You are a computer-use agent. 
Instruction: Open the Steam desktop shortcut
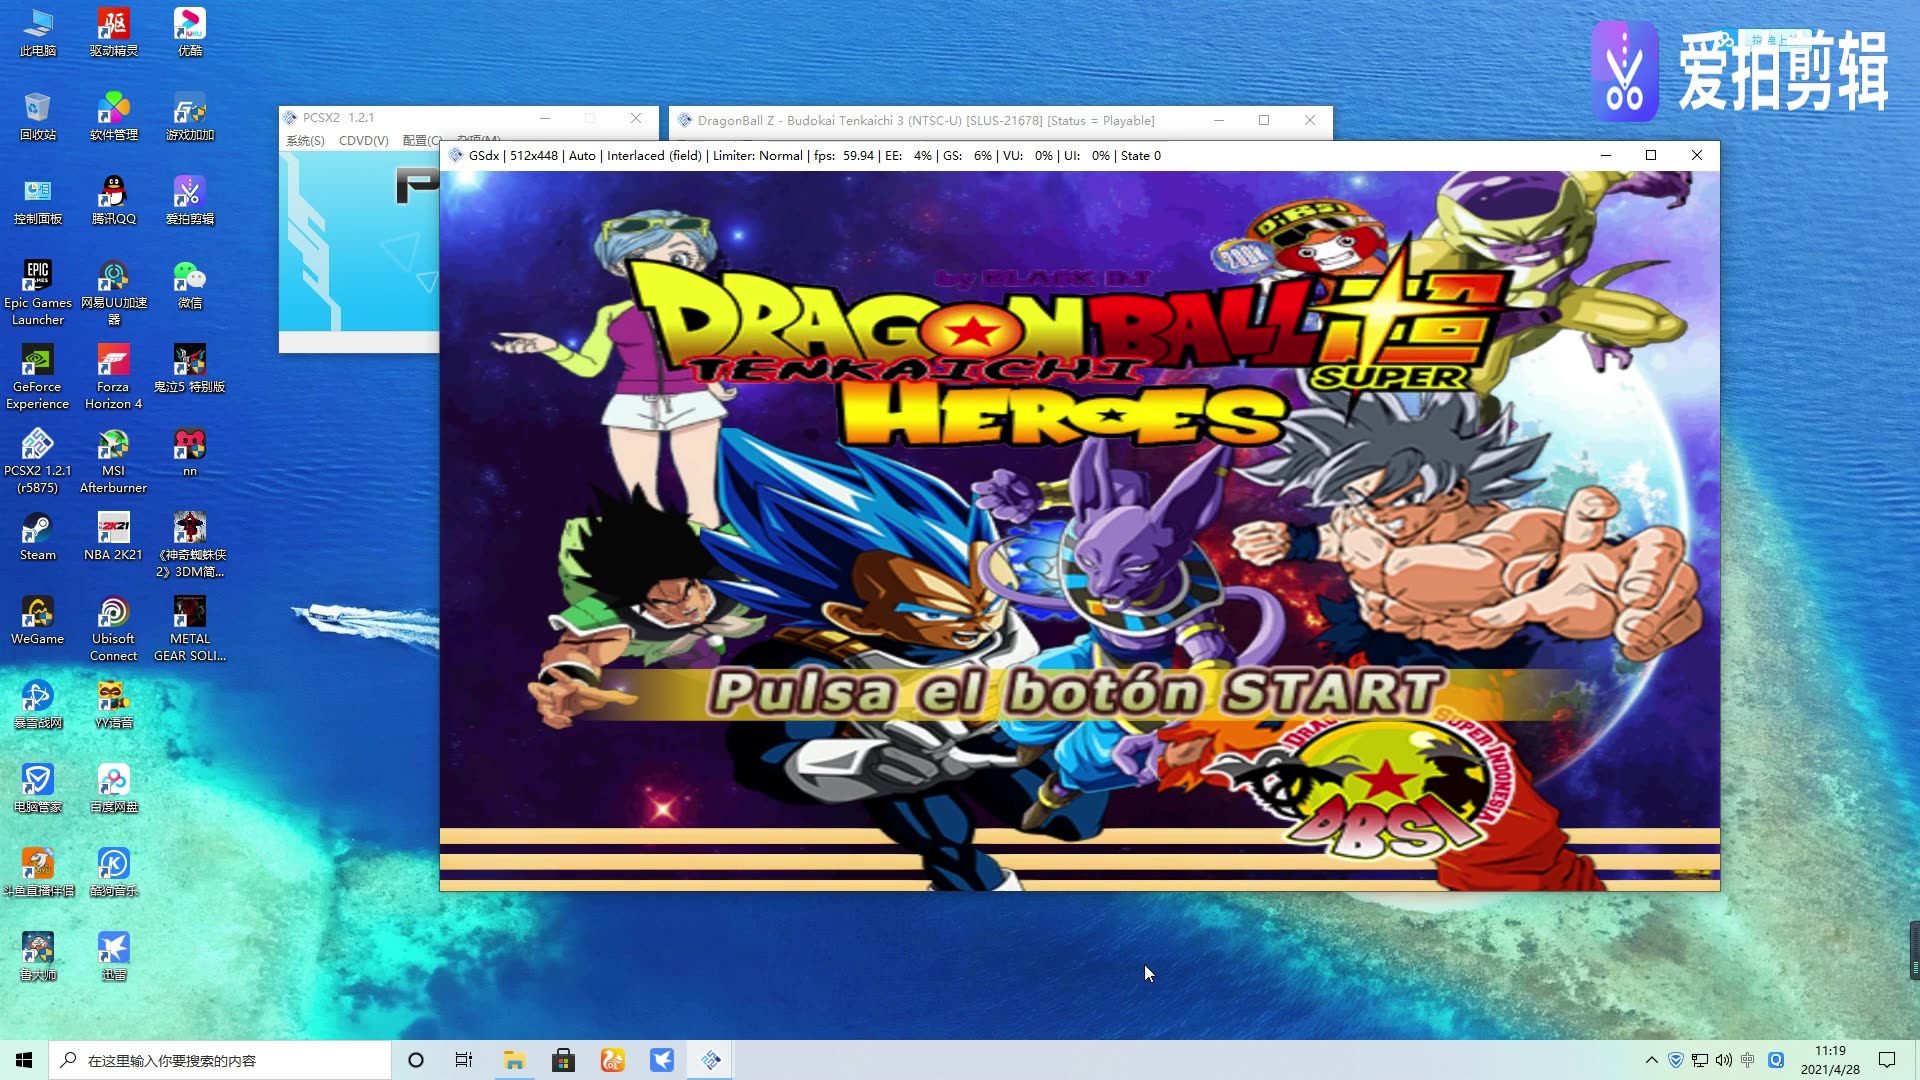pyautogui.click(x=38, y=536)
